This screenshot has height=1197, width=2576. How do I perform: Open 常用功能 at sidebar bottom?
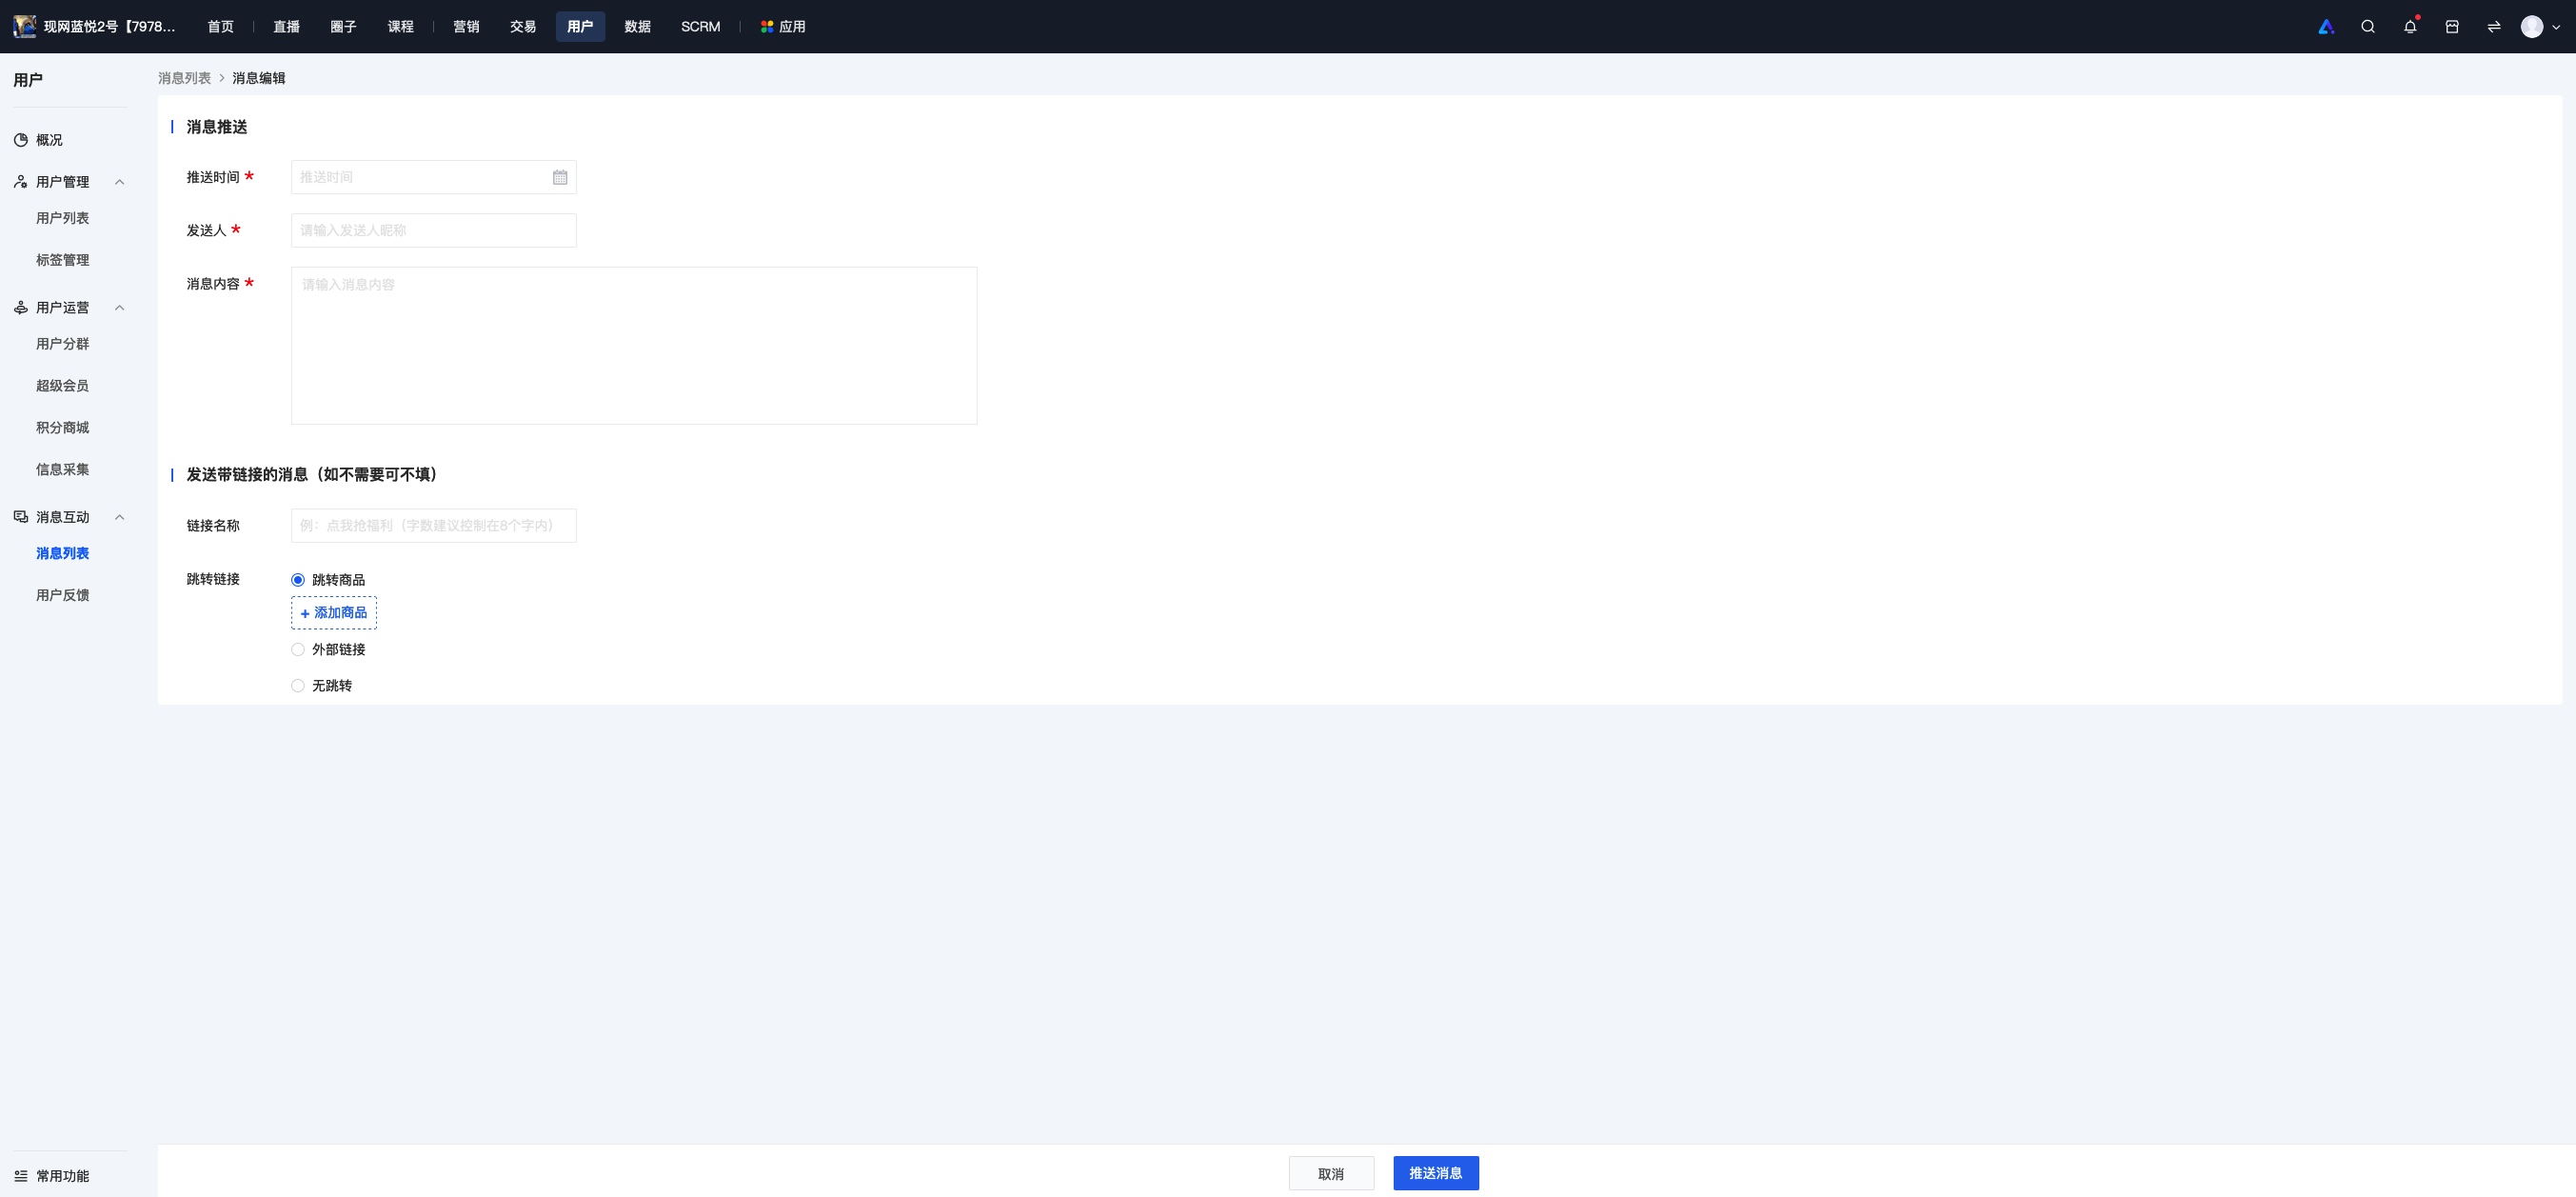coord(63,1176)
